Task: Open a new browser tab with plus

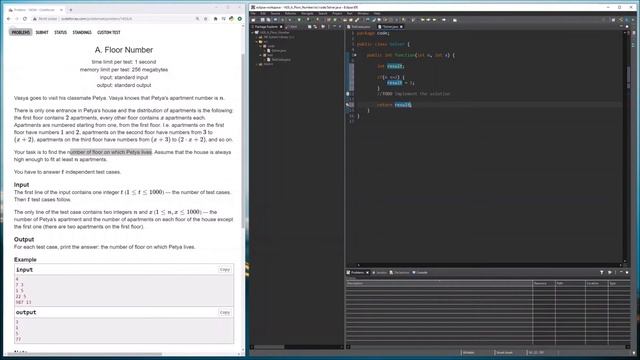Action: (71, 9)
